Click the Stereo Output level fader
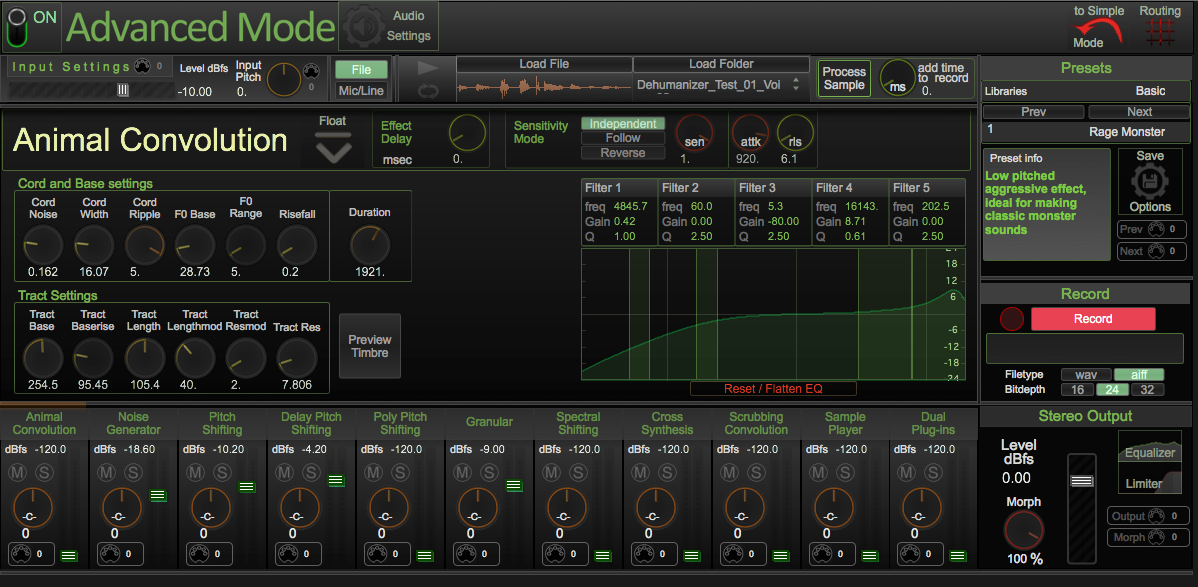This screenshot has width=1198, height=587. click(1081, 481)
